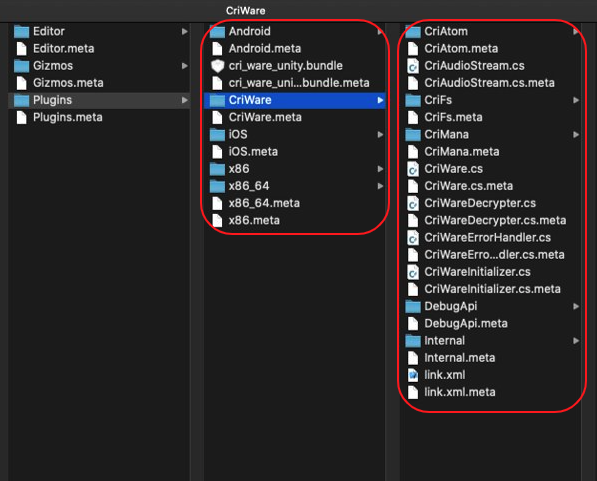Expand the Gizmos folder arrow
The height and width of the screenshot is (481, 597).
185,66
